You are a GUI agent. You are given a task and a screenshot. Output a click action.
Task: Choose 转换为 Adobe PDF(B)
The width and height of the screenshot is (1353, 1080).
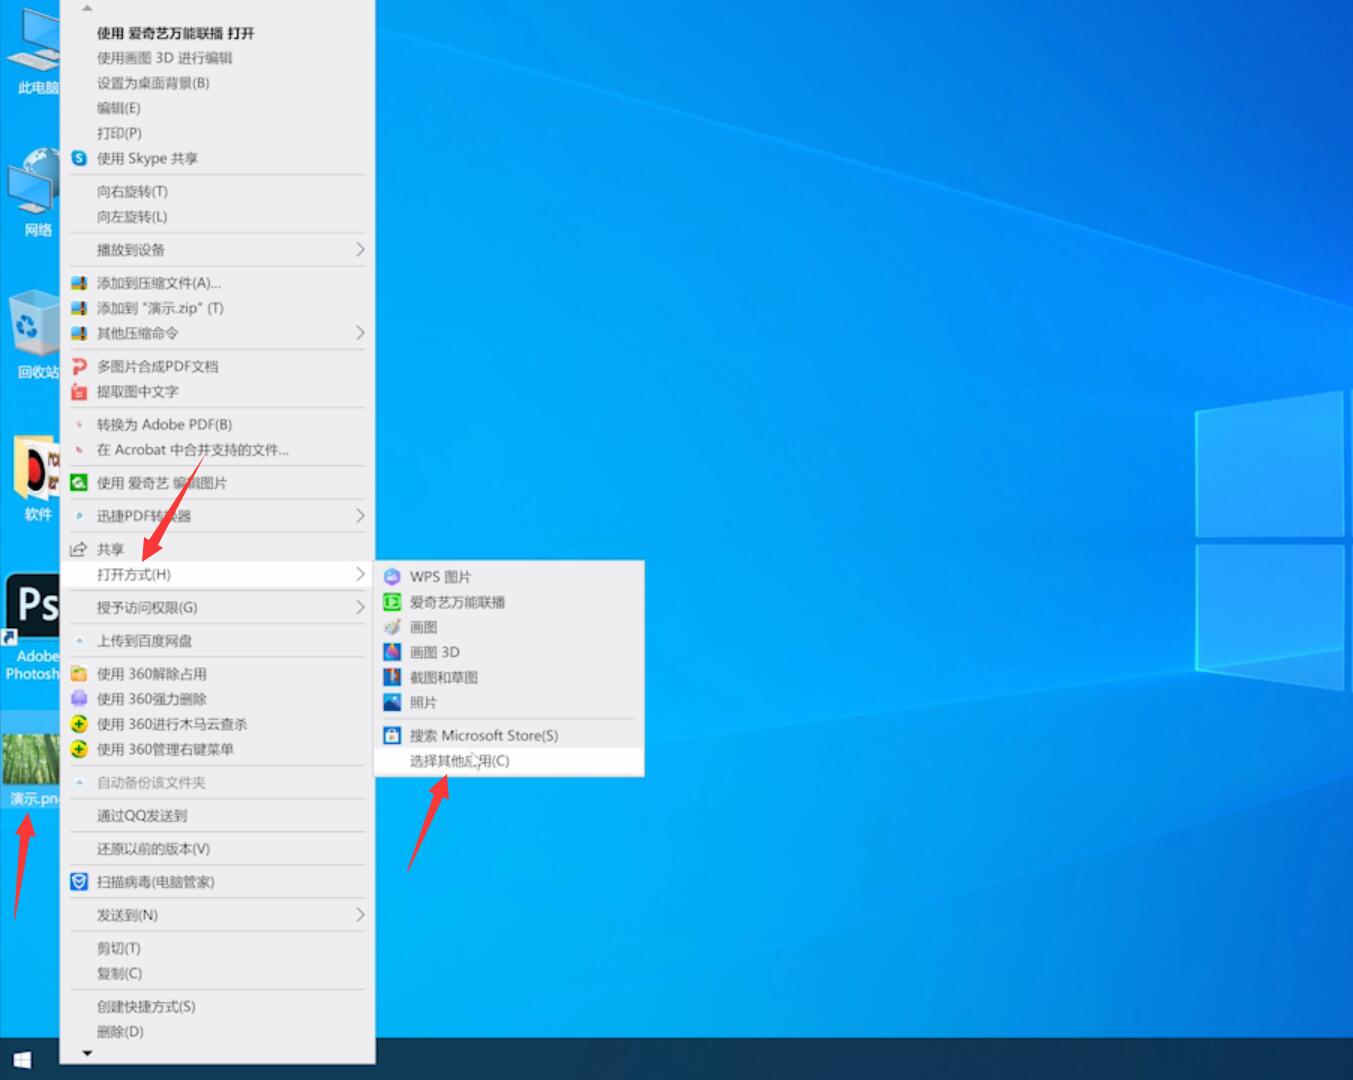(x=164, y=424)
